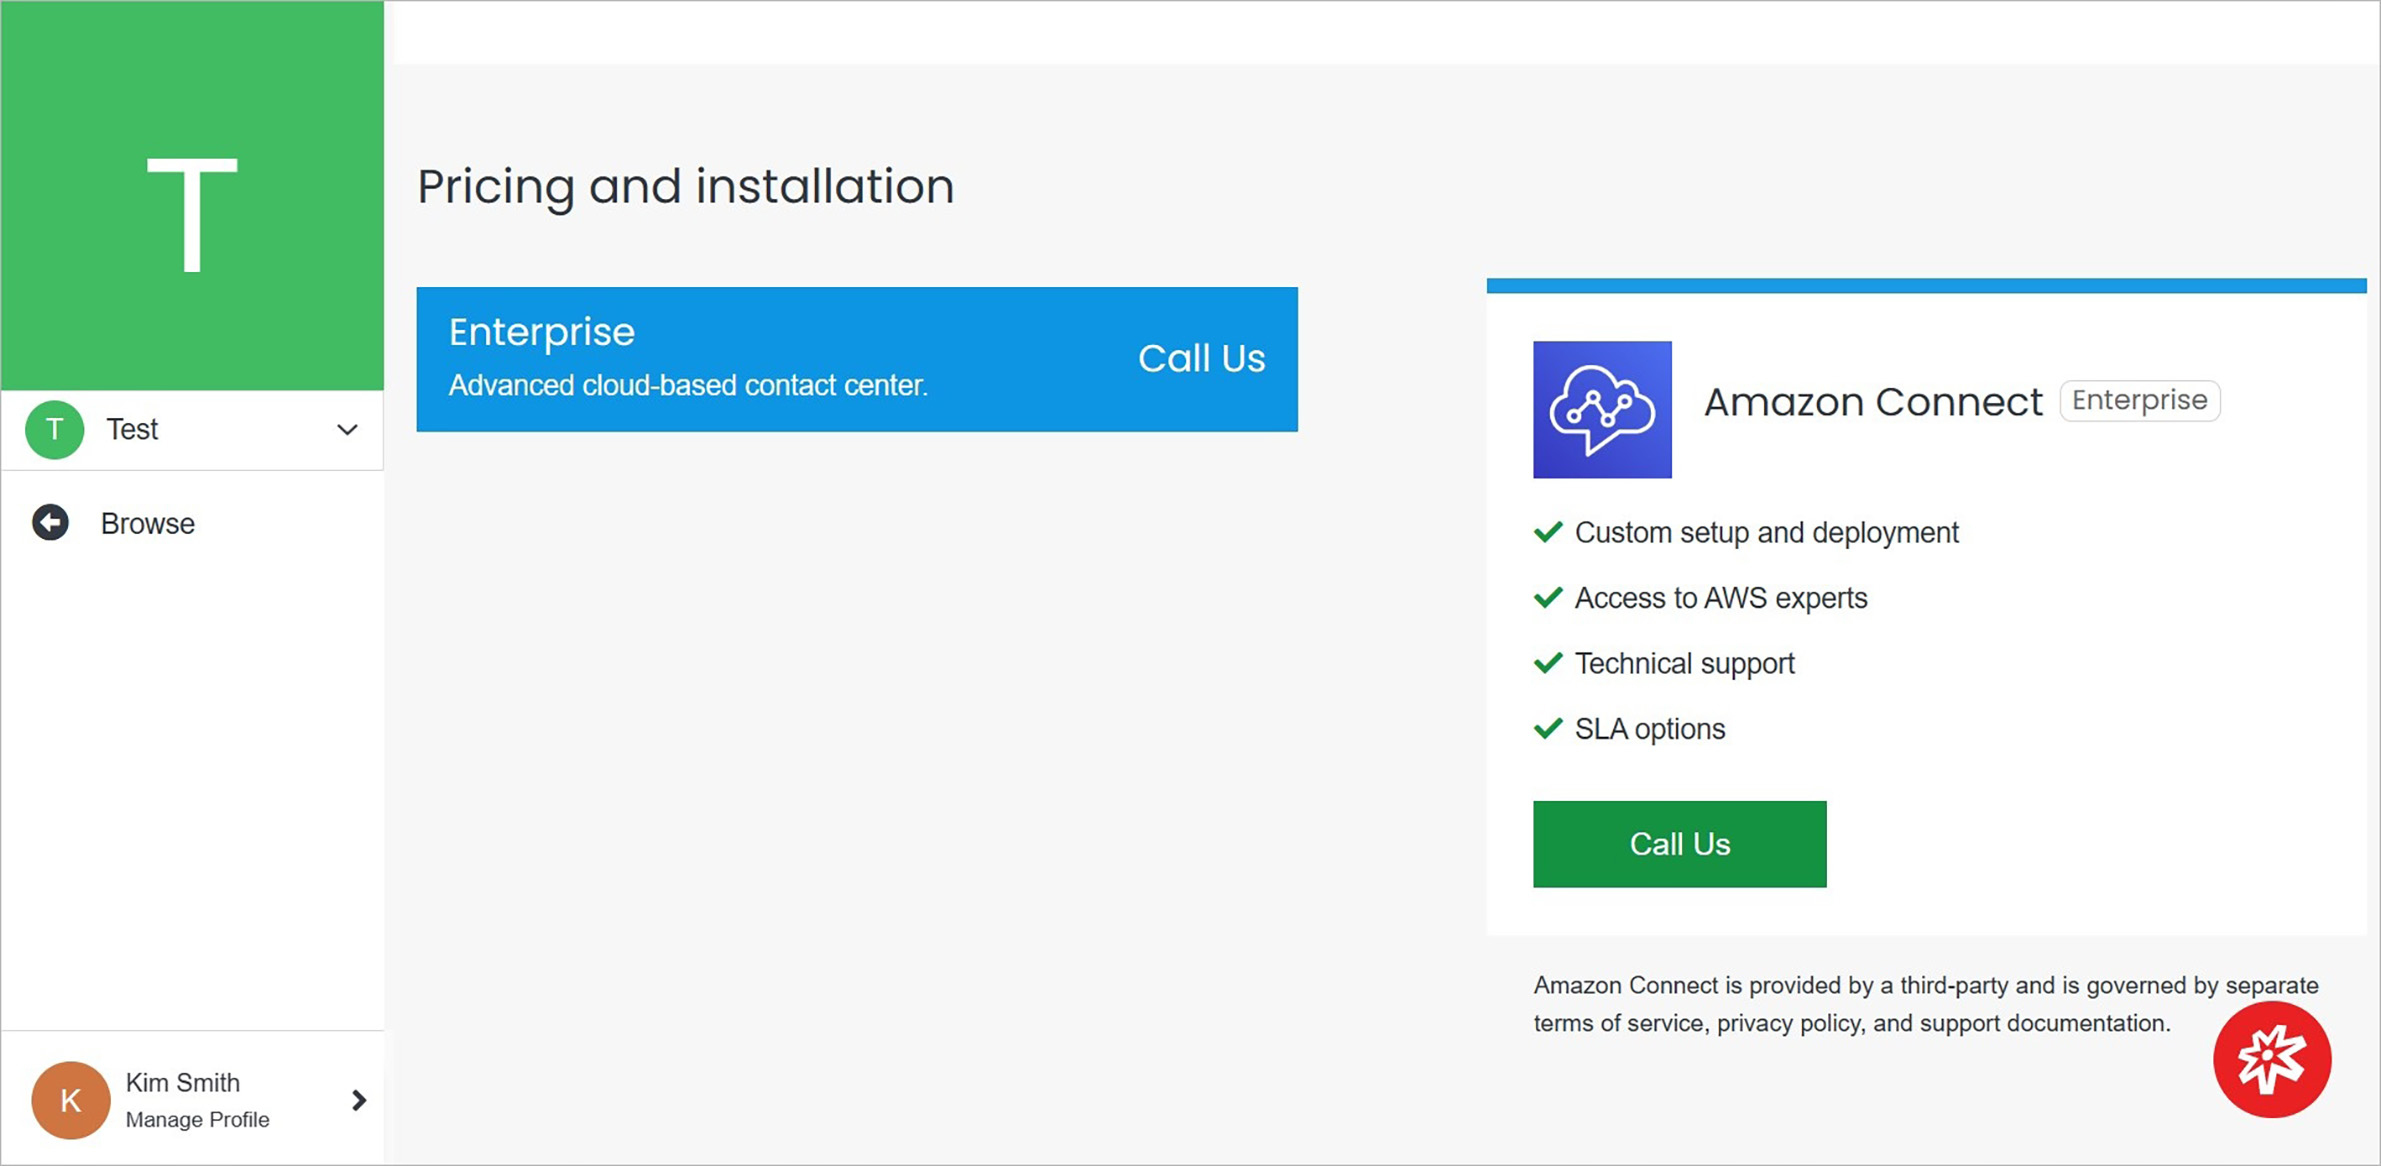Click the Pricing and installation heading
Image resolution: width=2381 pixels, height=1166 pixels.
pyautogui.click(x=685, y=187)
